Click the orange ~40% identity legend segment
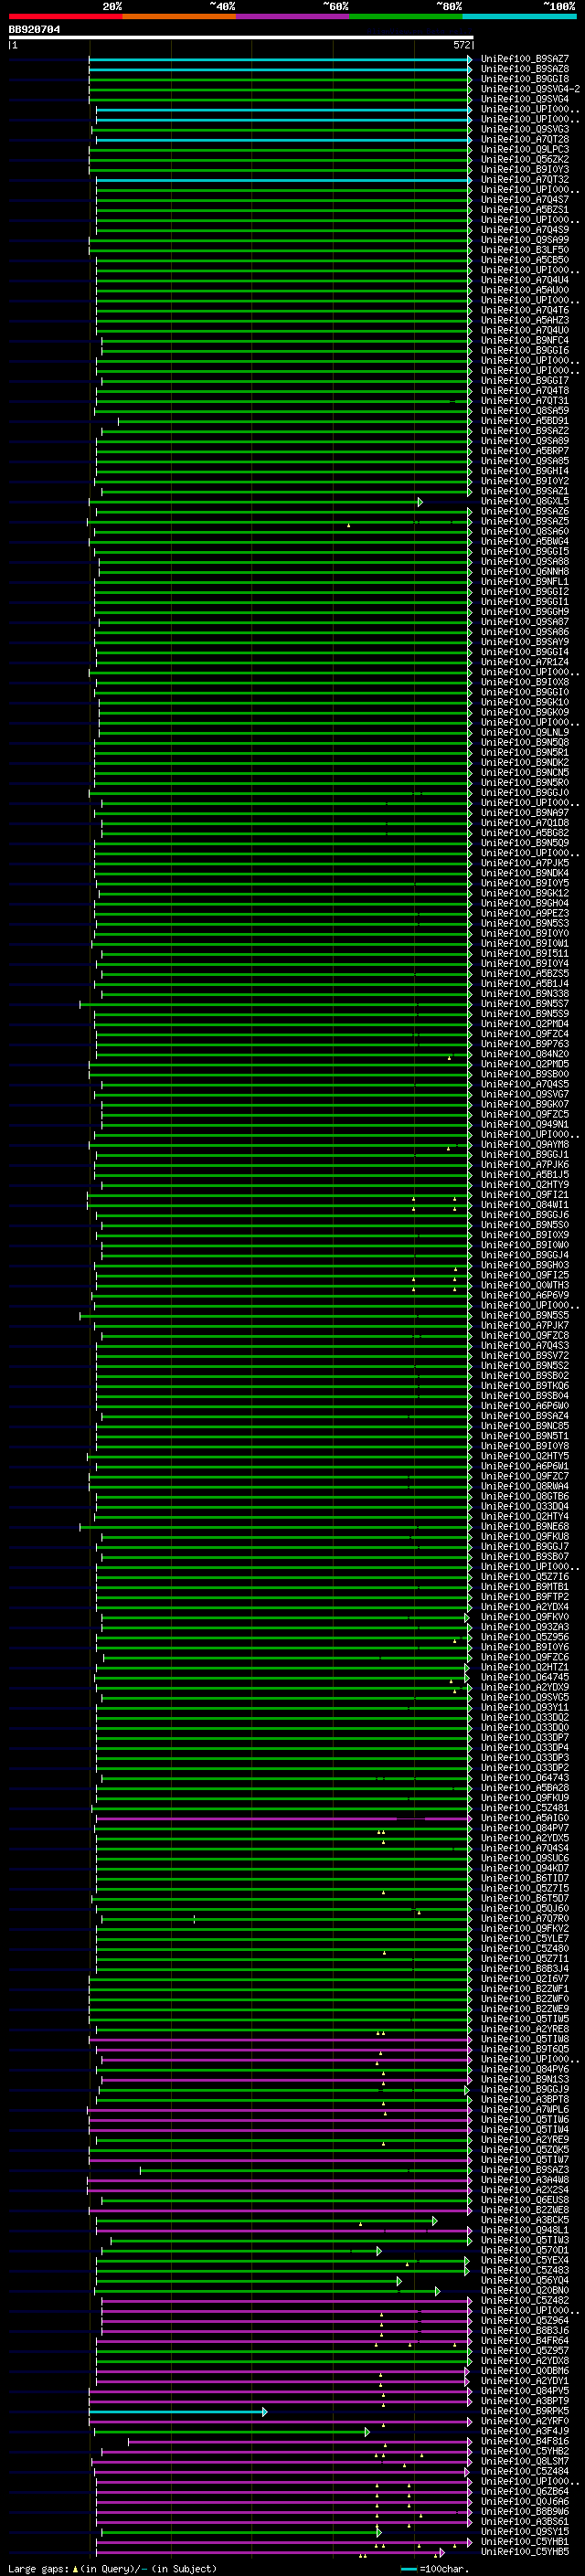585x2576 pixels. click(x=179, y=16)
